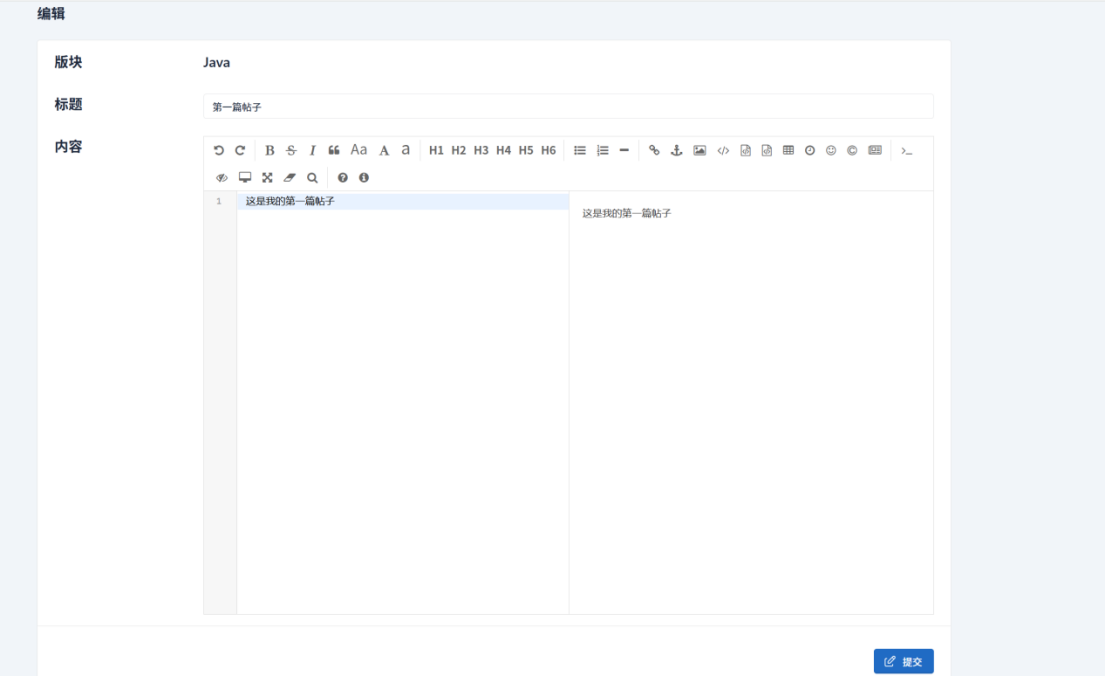
Task: Insert inline code with </> icon
Action: pyautogui.click(x=723, y=150)
